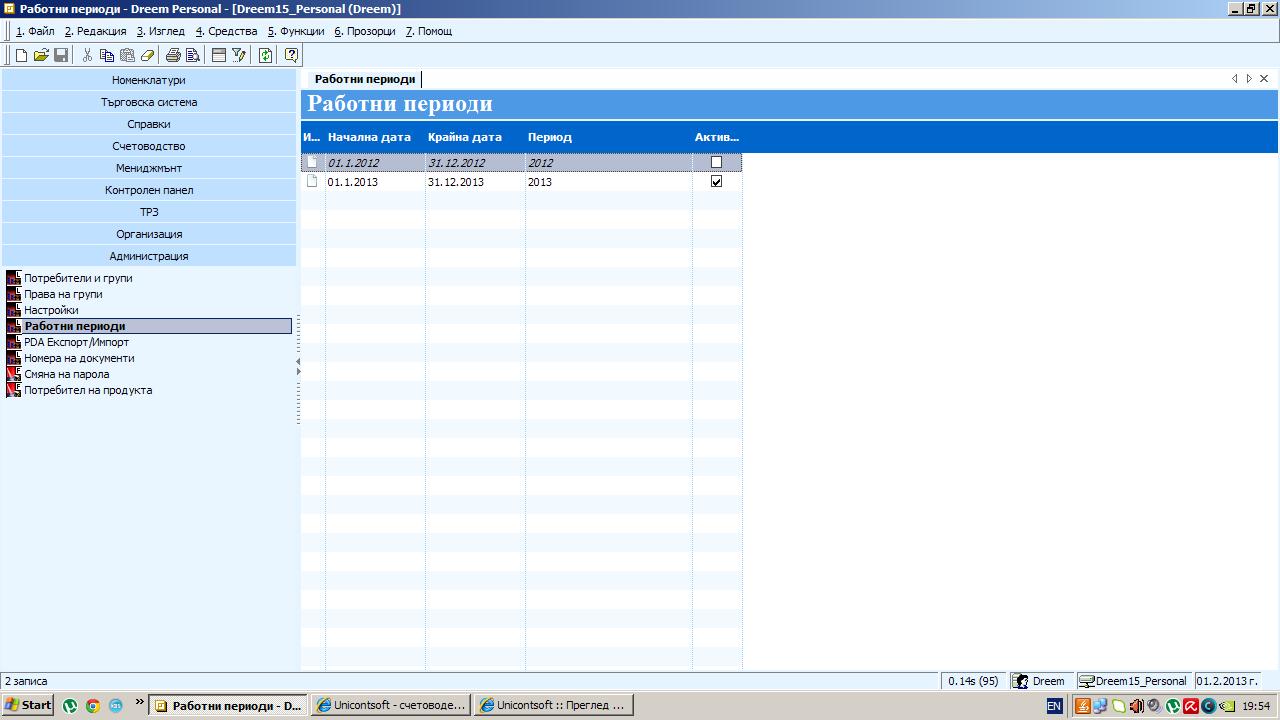Expand the ТРЗ section
The width and height of the screenshot is (1280, 720).
(149, 212)
